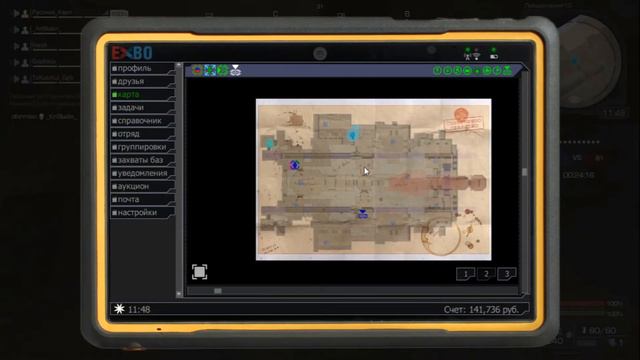Open the захваты баз section
640x360 pixels.
point(142,160)
